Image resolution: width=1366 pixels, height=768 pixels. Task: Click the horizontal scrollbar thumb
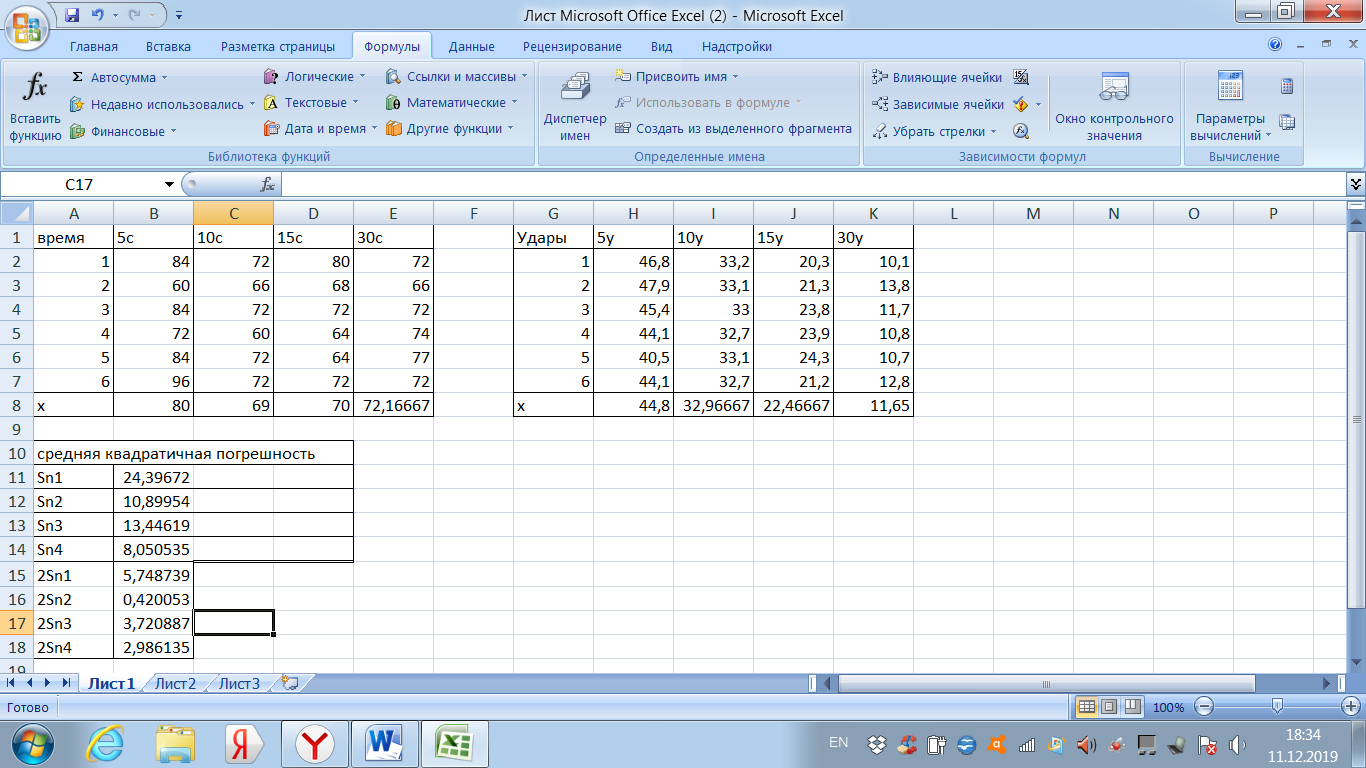[x=1046, y=684]
